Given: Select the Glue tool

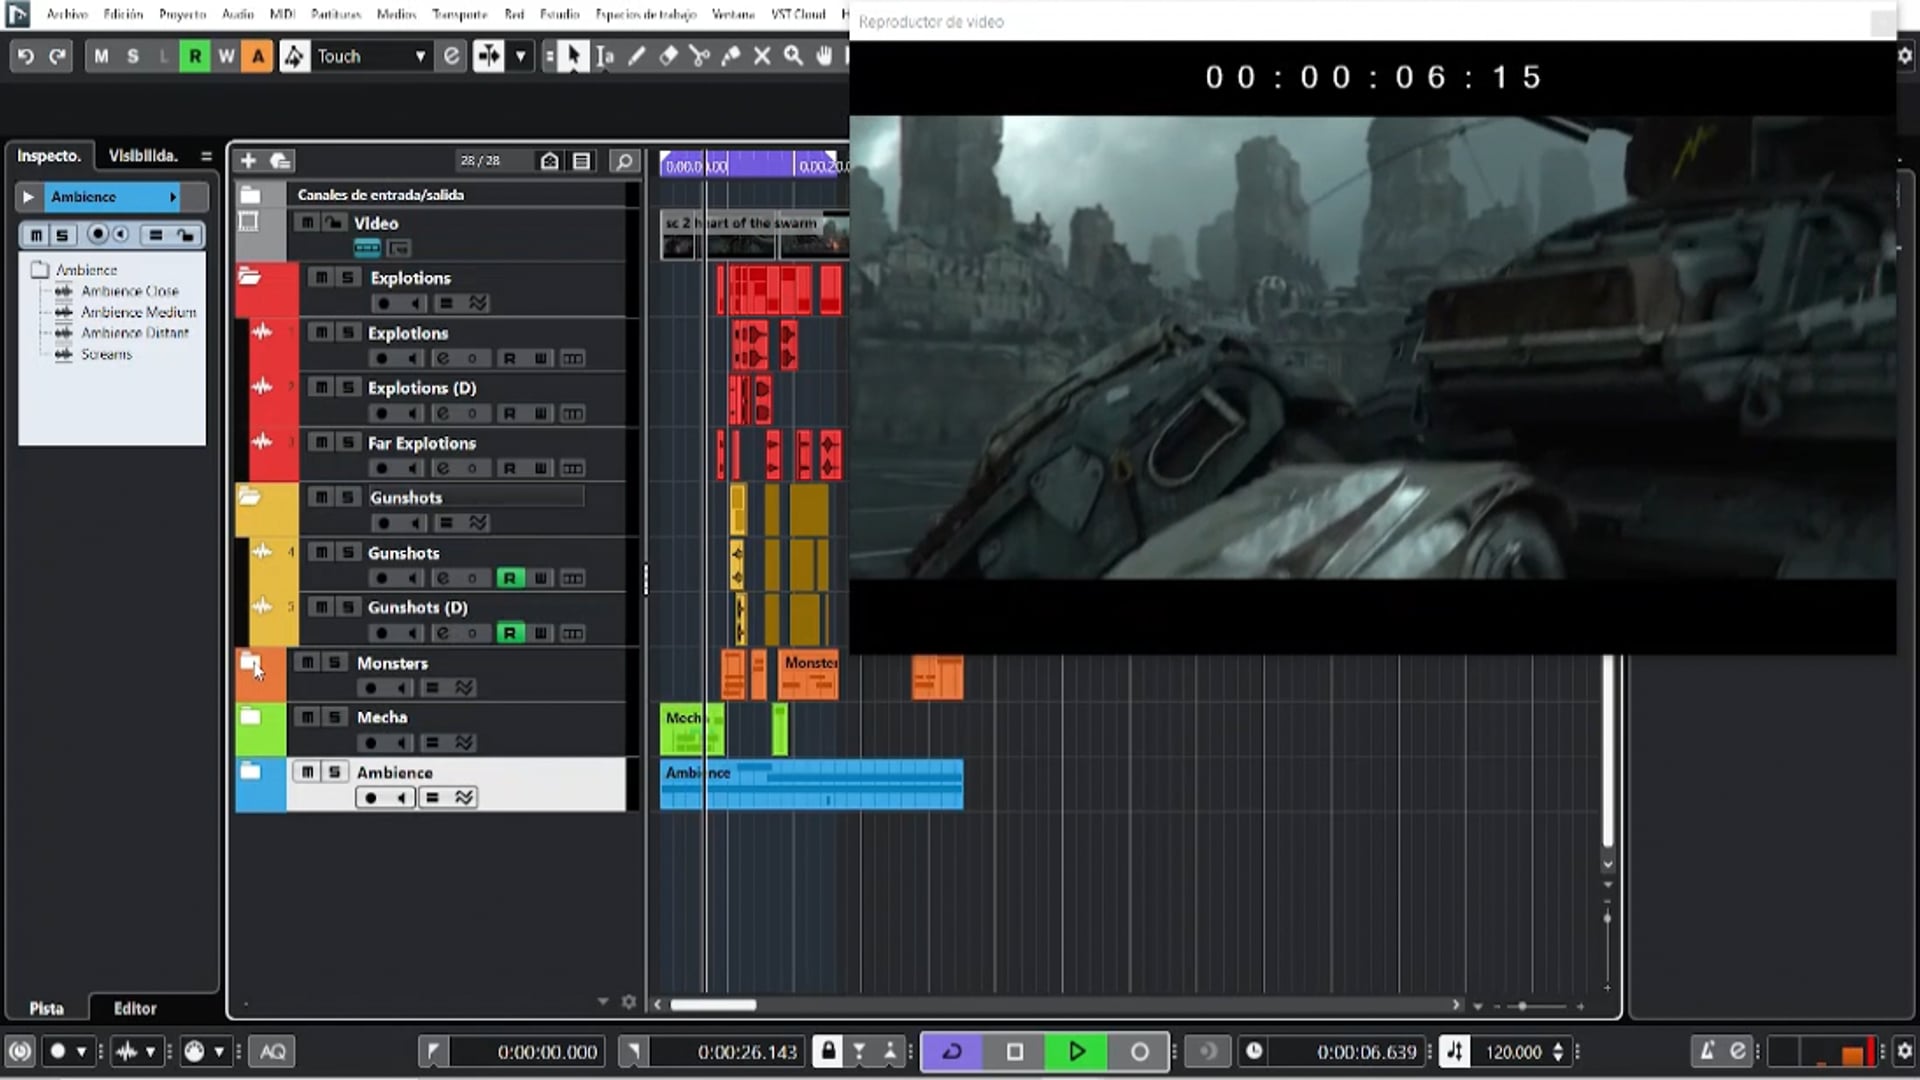Looking at the screenshot, I should coord(730,56).
